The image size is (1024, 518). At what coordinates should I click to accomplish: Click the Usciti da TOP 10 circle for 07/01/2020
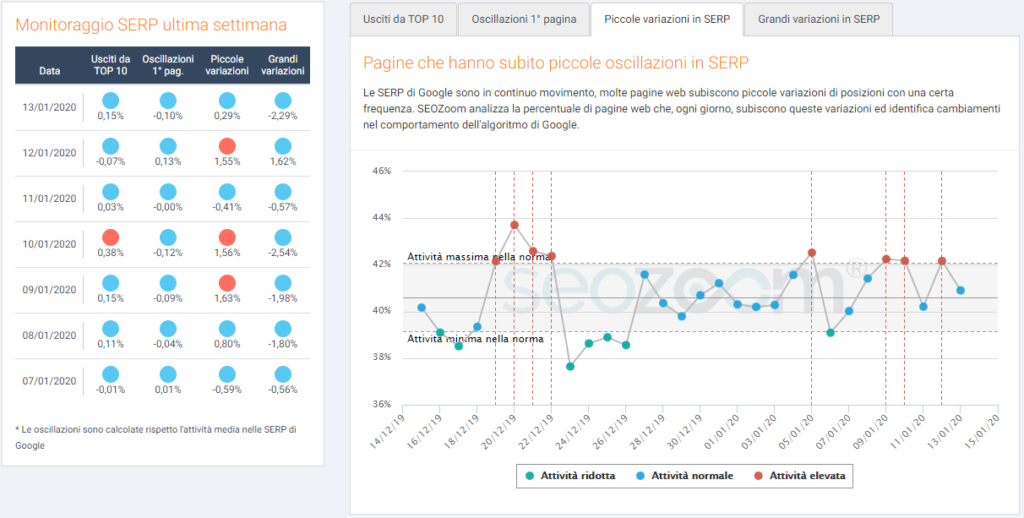click(110, 374)
